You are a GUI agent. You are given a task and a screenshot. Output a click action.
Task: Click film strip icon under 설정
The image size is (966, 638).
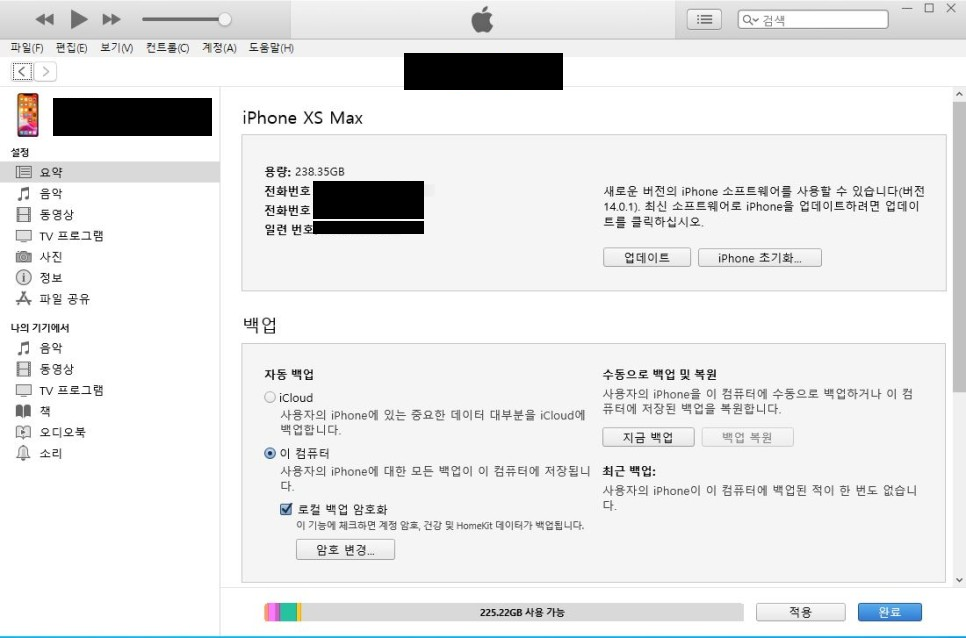click(23, 214)
